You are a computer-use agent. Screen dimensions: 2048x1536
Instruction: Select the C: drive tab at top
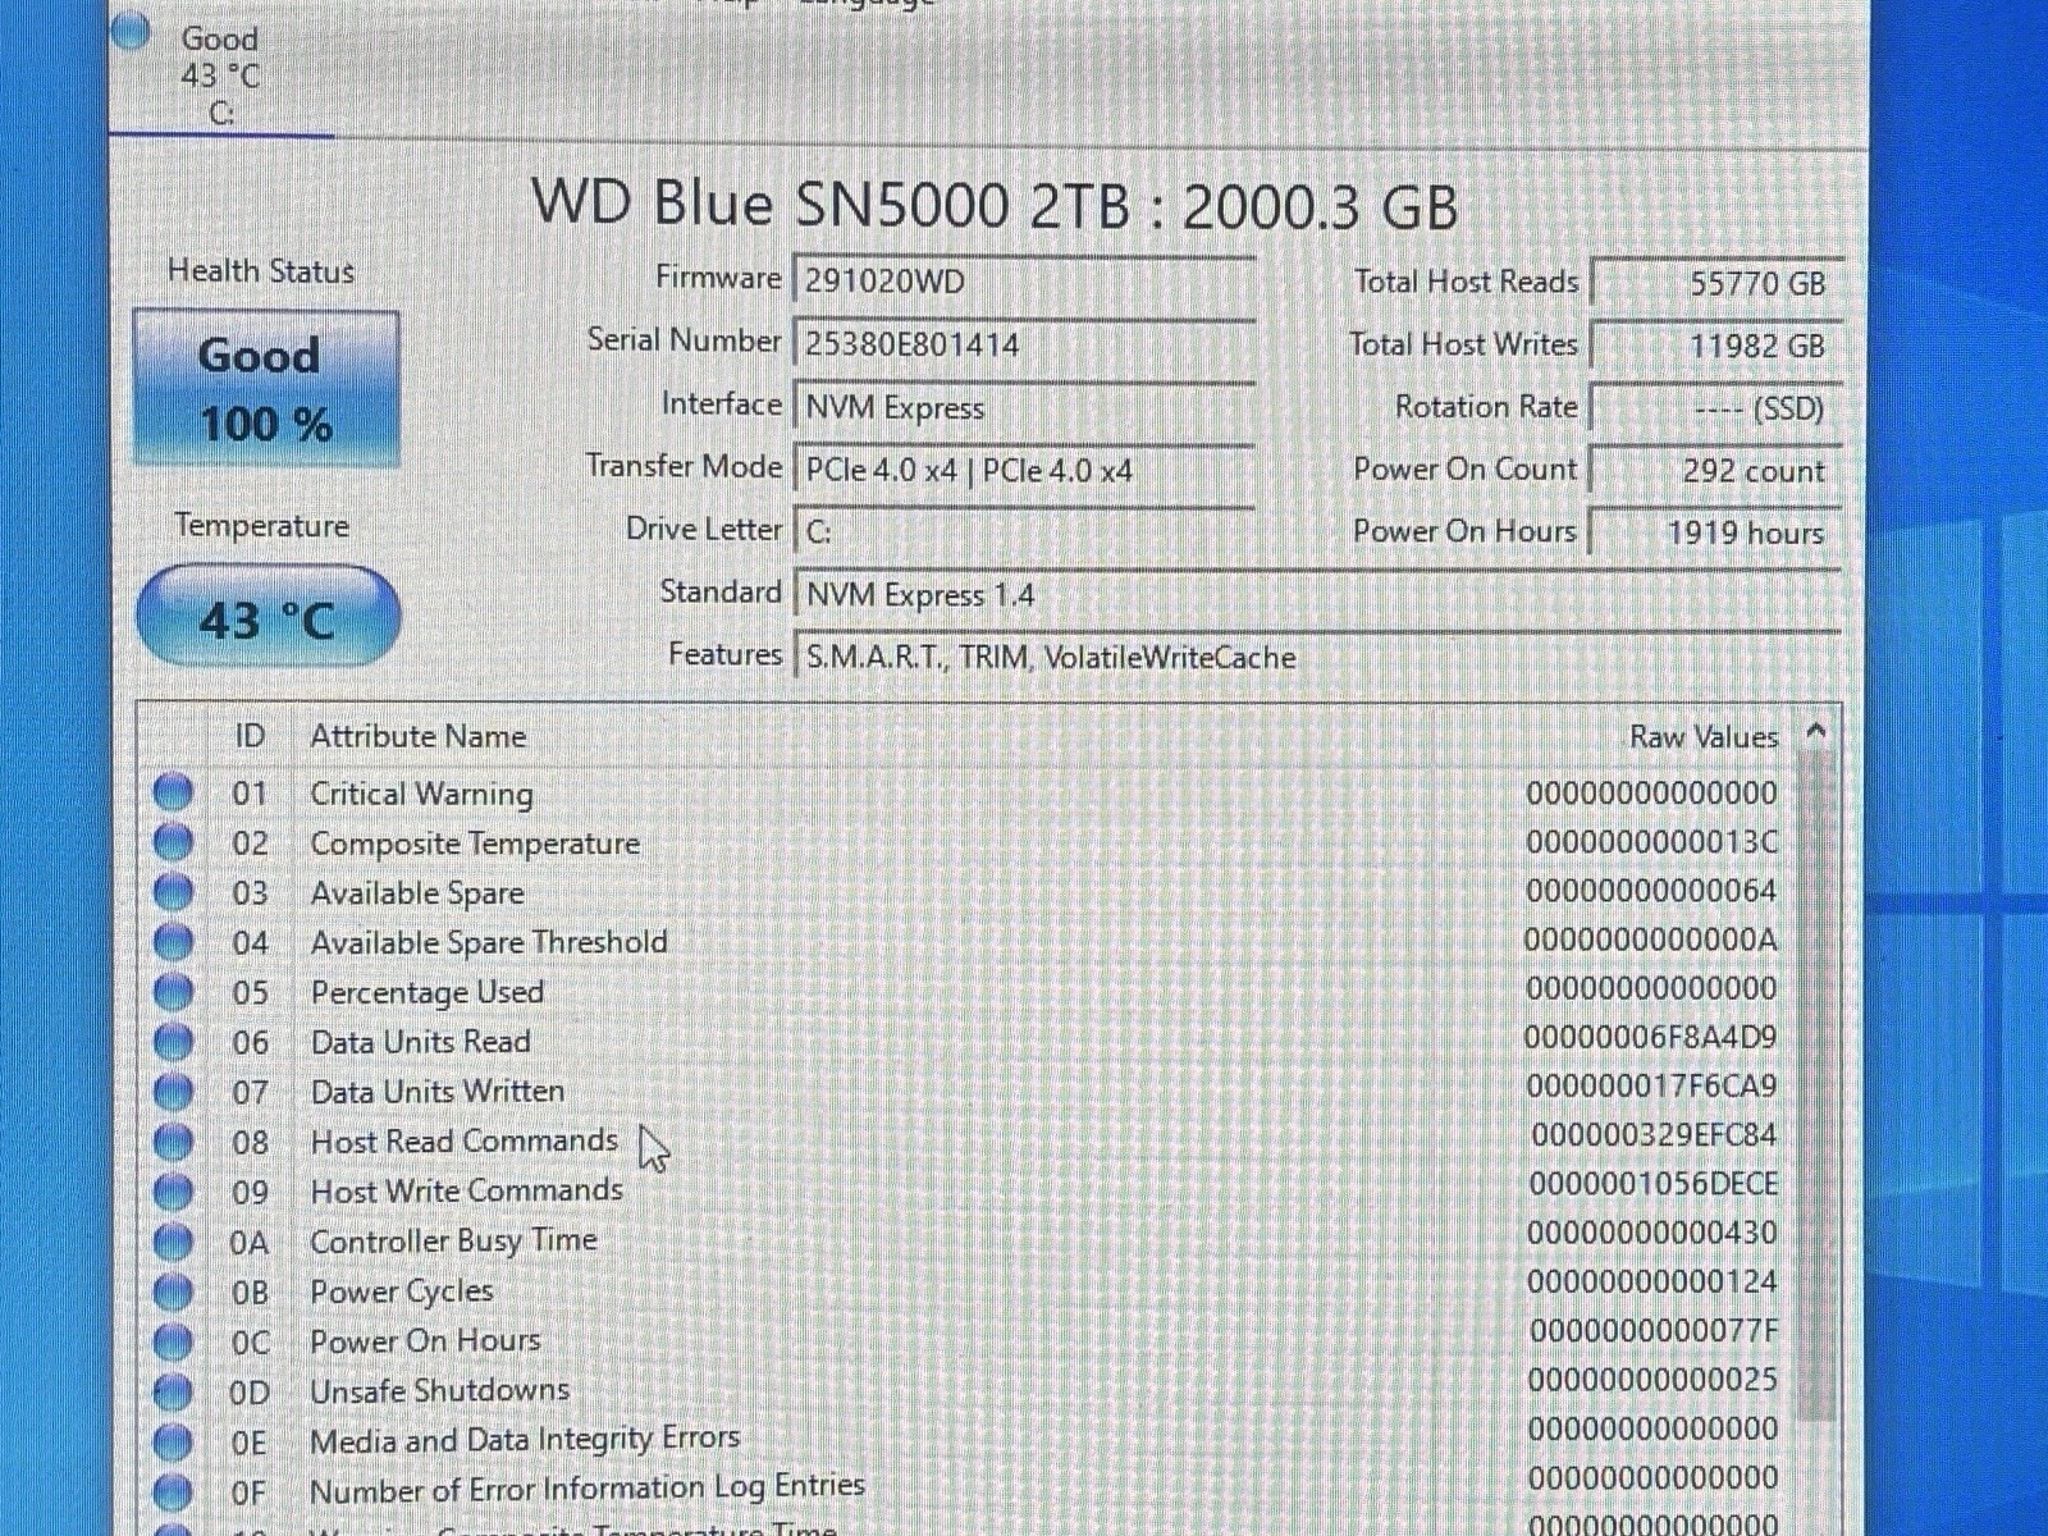[x=221, y=76]
